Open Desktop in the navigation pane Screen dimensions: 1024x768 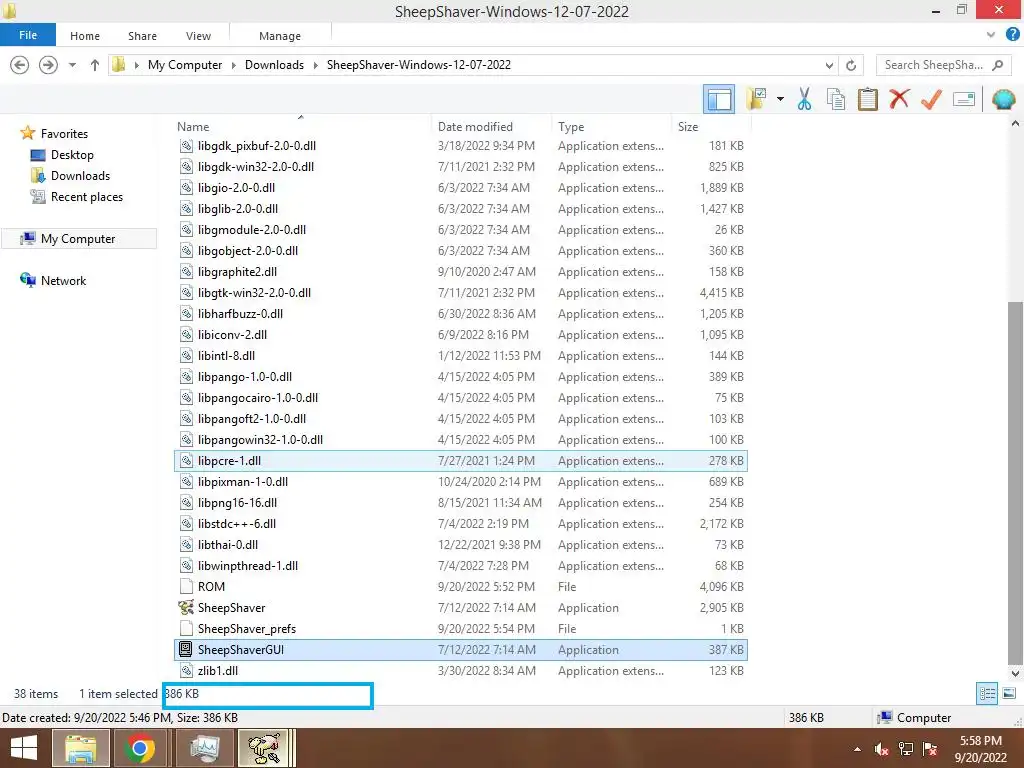[72, 155]
